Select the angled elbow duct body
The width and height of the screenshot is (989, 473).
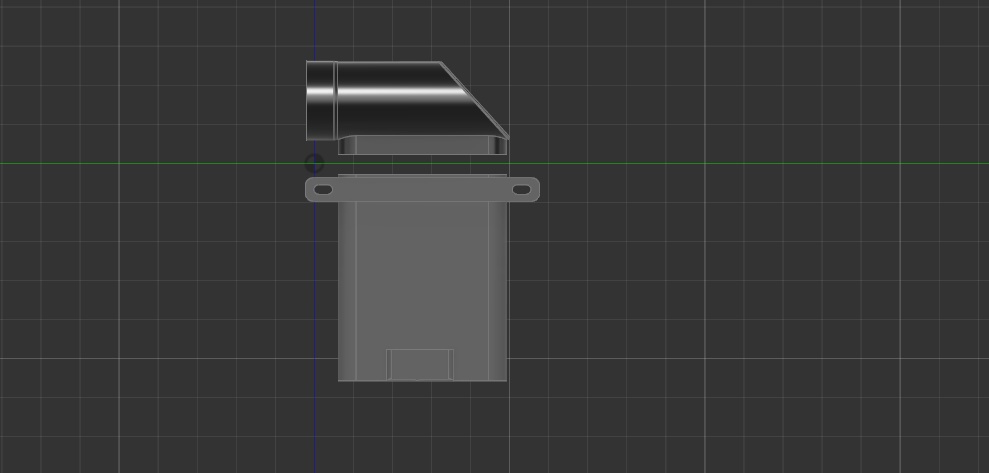[421, 99]
